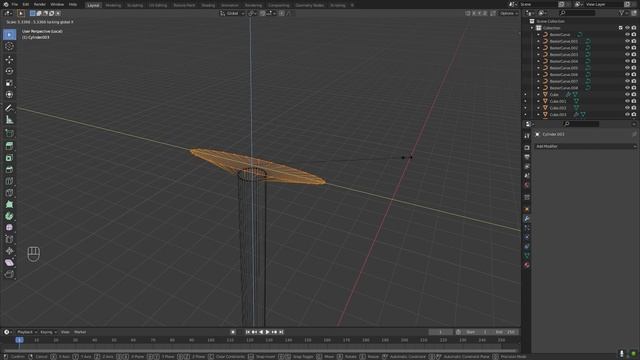Select the Smooth vertices tool
640x360 pixels.
coord(9,228)
